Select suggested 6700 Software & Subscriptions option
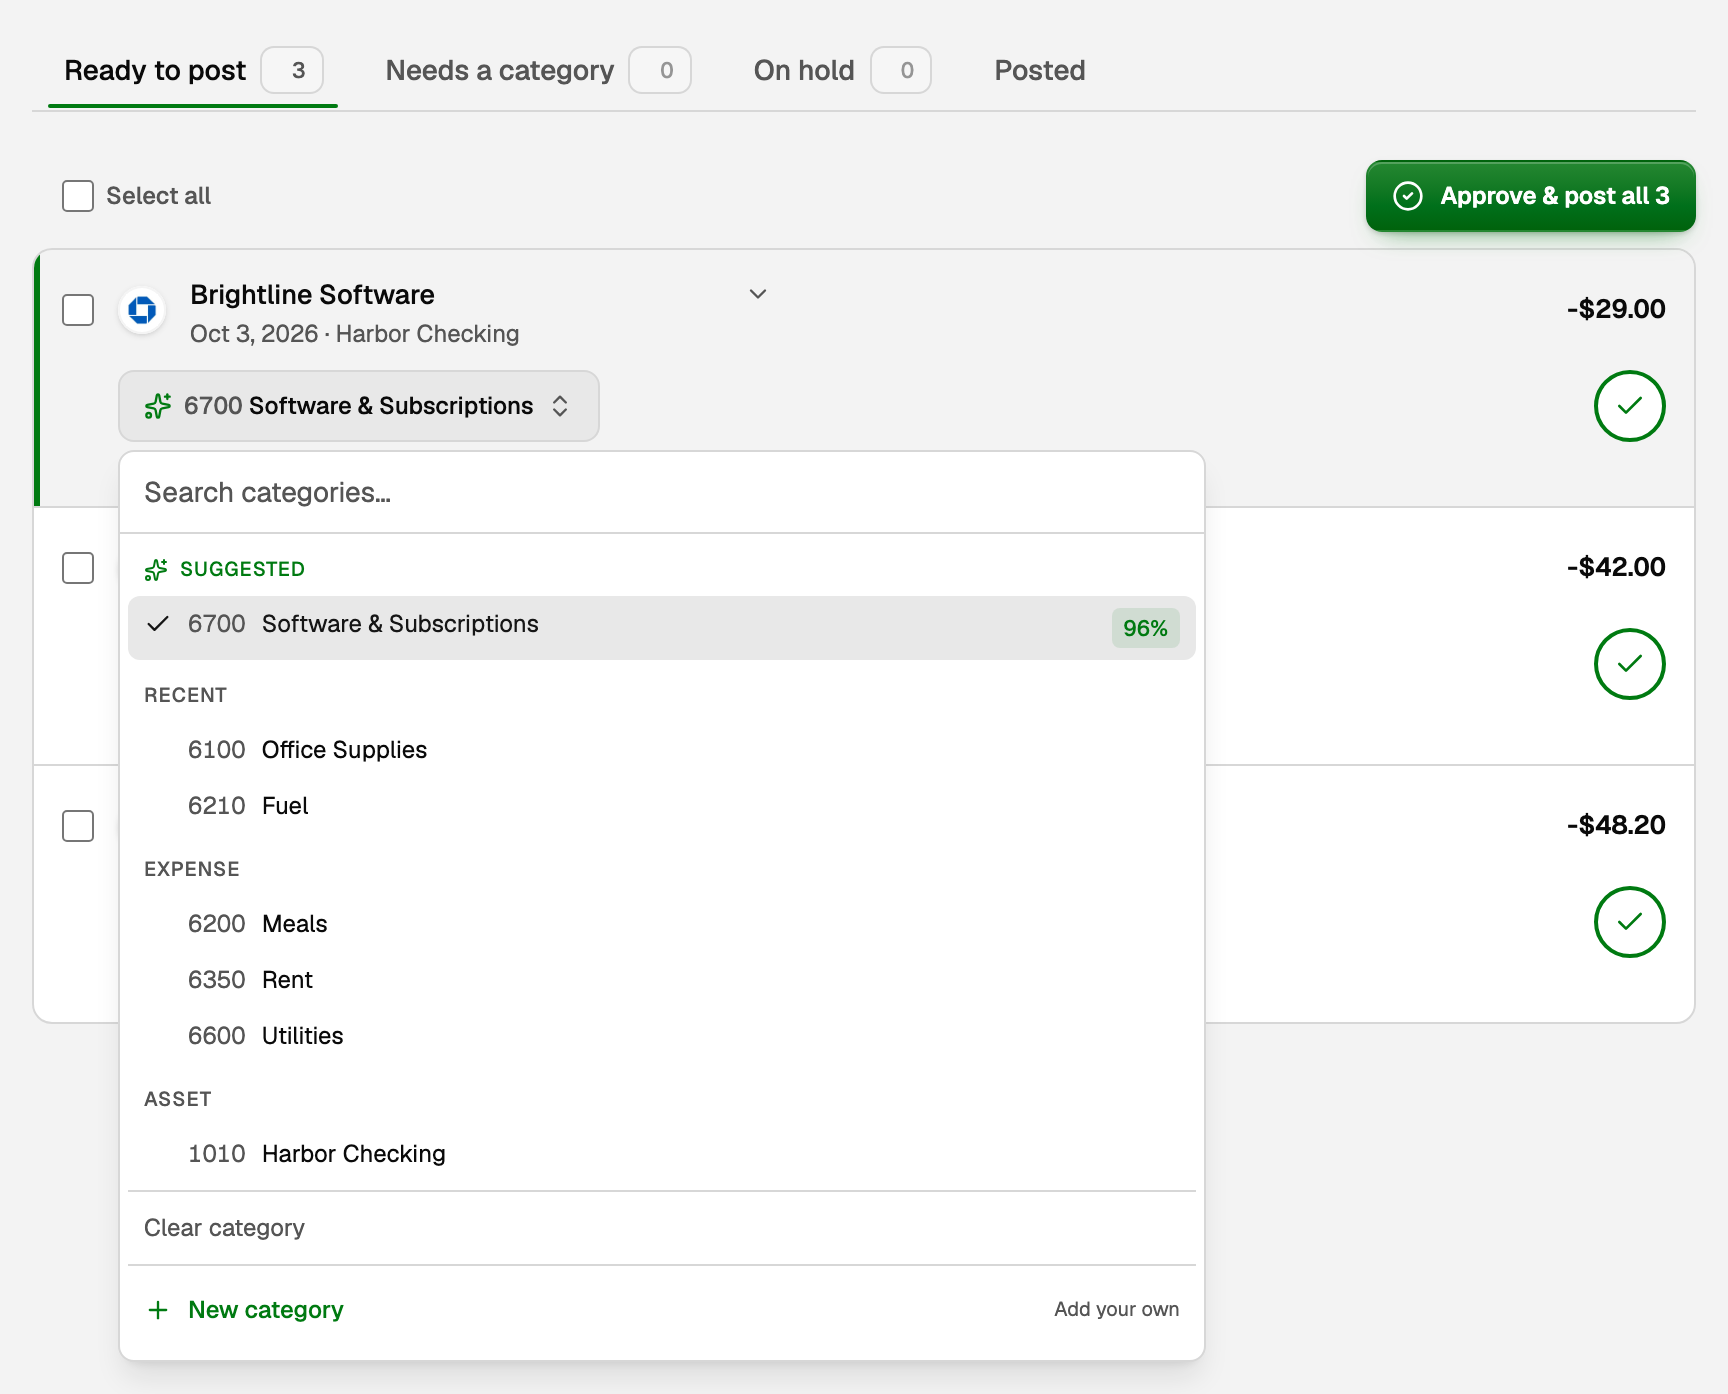1728x1394 pixels. tap(662, 628)
